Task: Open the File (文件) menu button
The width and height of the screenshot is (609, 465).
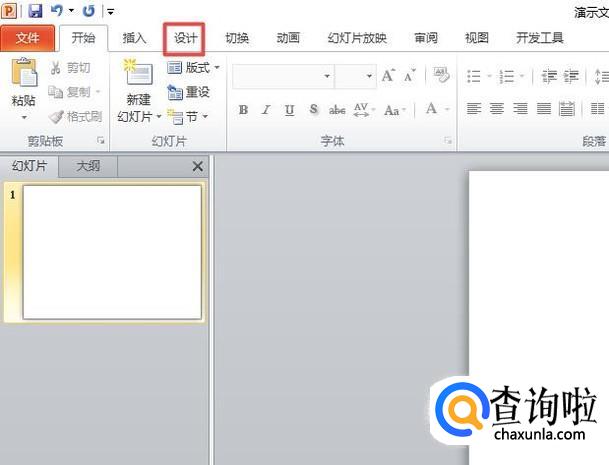Action: [x=28, y=38]
